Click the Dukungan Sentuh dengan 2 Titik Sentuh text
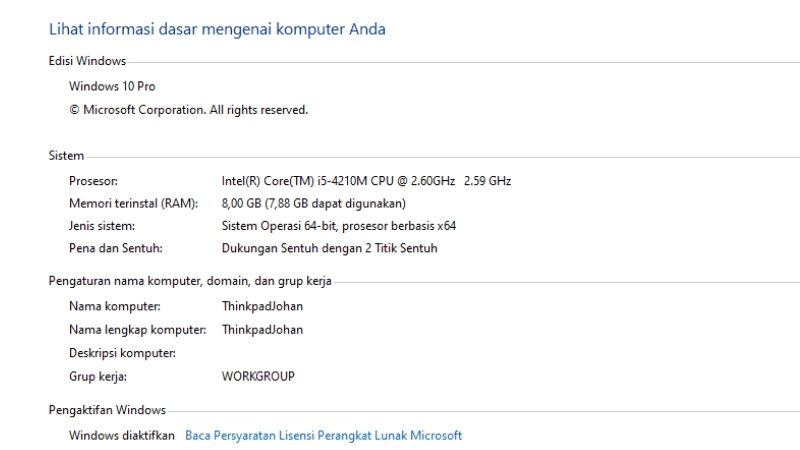The height and width of the screenshot is (450, 800). coord(329,248)
